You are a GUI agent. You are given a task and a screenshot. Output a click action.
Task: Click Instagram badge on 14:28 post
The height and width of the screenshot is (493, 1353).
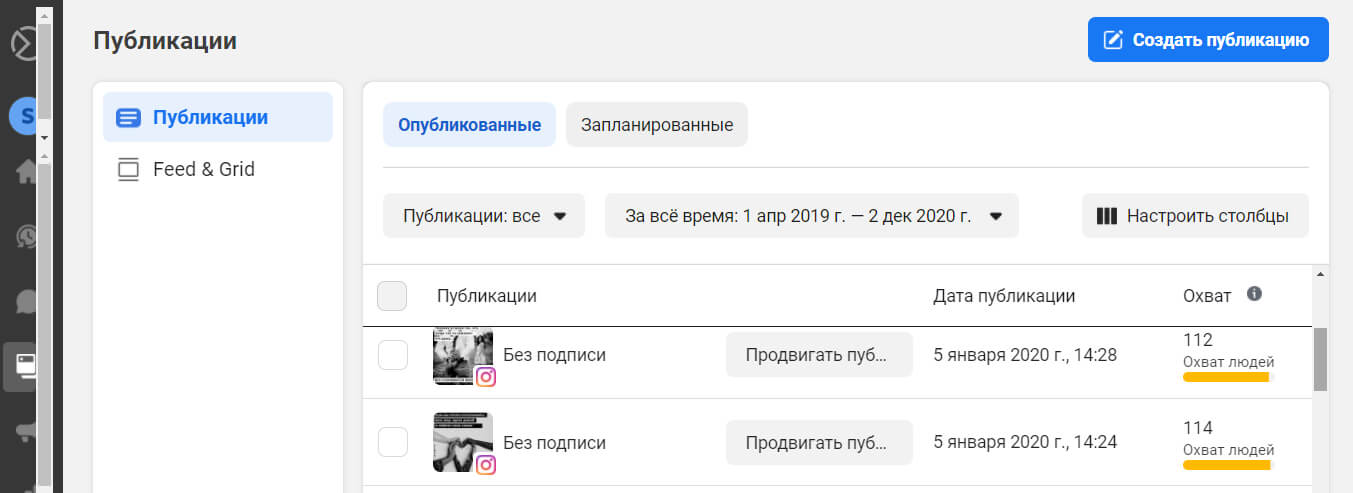click(x=486, y=377)
